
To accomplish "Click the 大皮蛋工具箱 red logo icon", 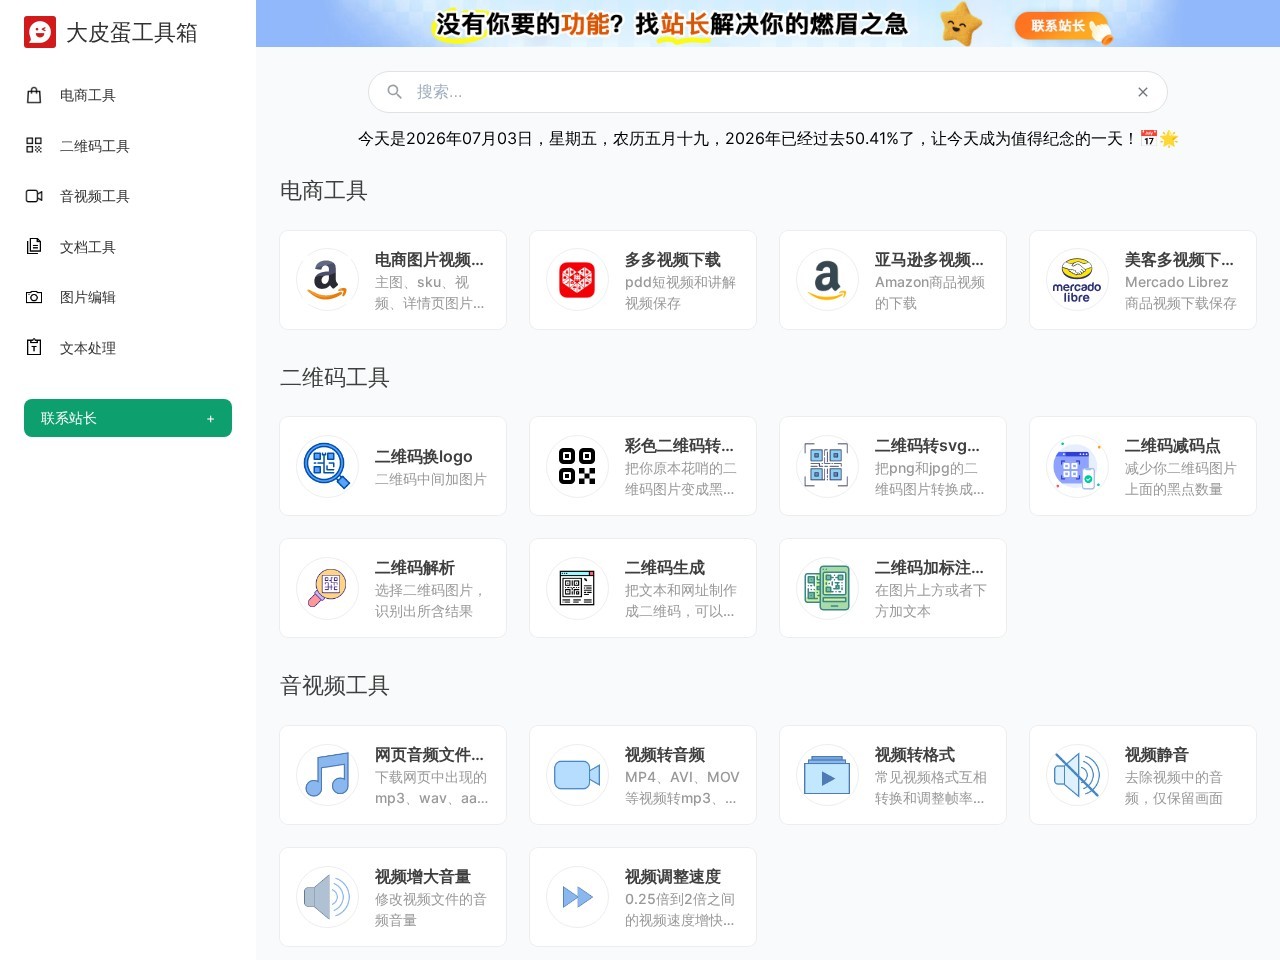I will pos(40,32).
